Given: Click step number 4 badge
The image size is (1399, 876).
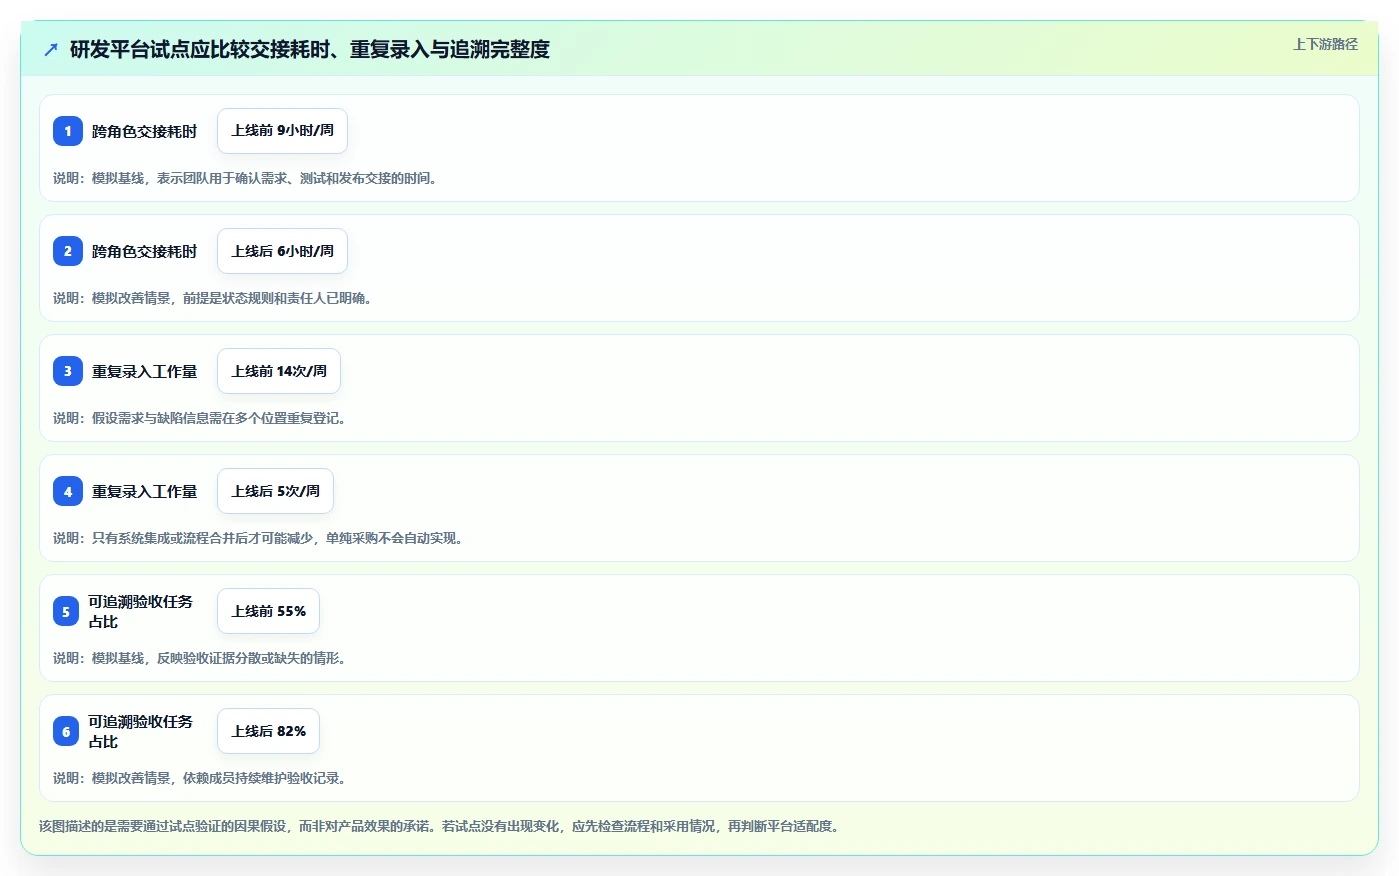Looking at the screenshot, I should (x=68, y=491).
